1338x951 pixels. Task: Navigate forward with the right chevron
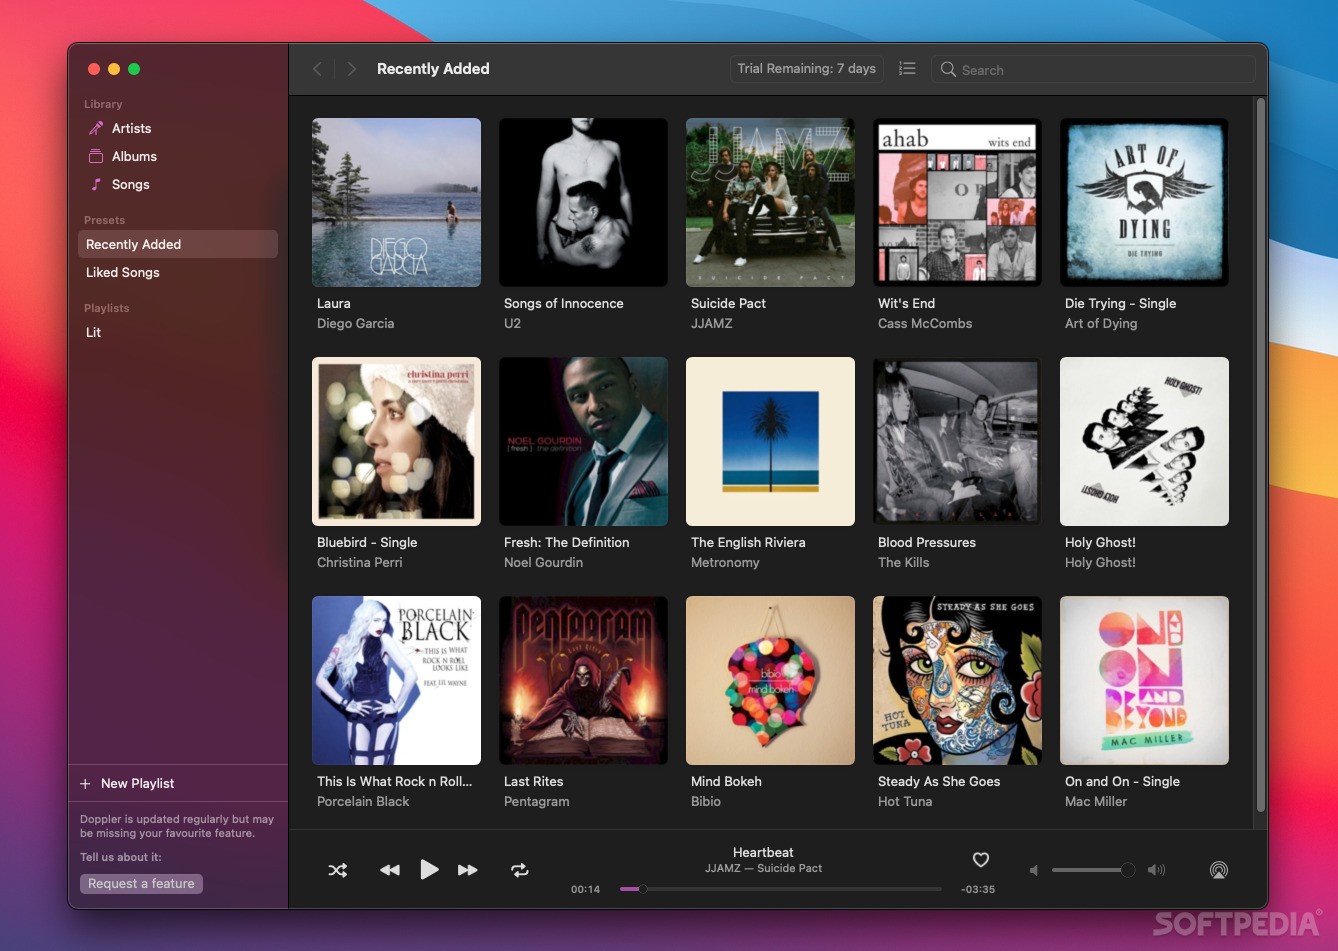[x=351, y=69]
